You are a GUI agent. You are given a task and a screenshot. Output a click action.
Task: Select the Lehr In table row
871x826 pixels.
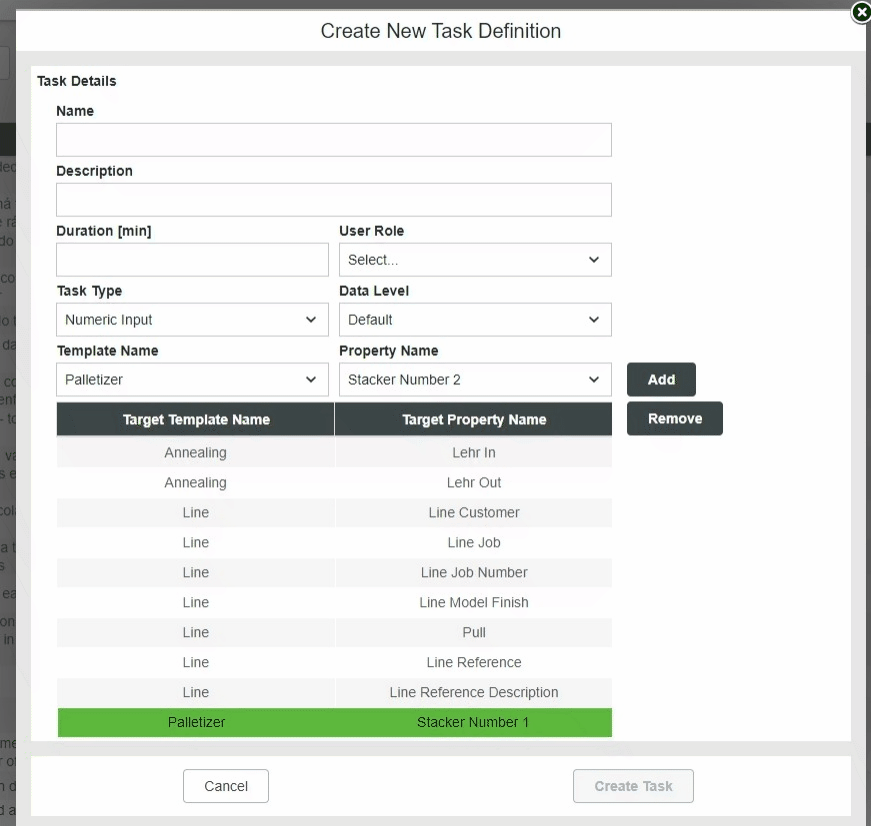point(334,453)
